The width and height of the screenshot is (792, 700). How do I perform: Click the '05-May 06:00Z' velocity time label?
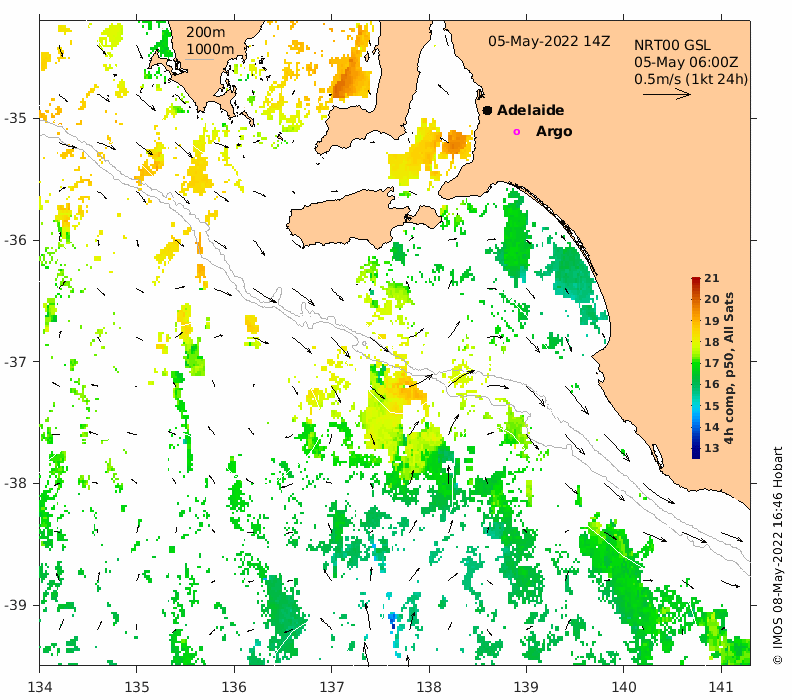686,63
